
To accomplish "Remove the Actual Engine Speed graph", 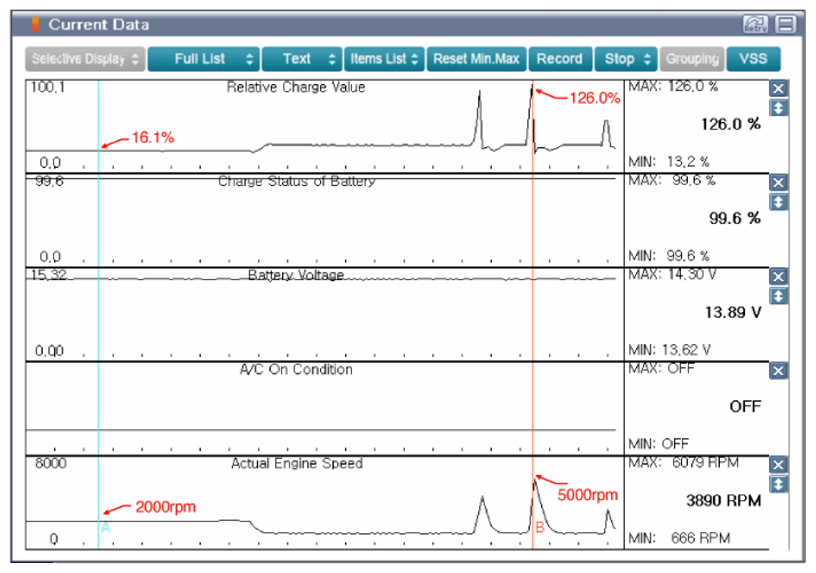I will [779, 464].
